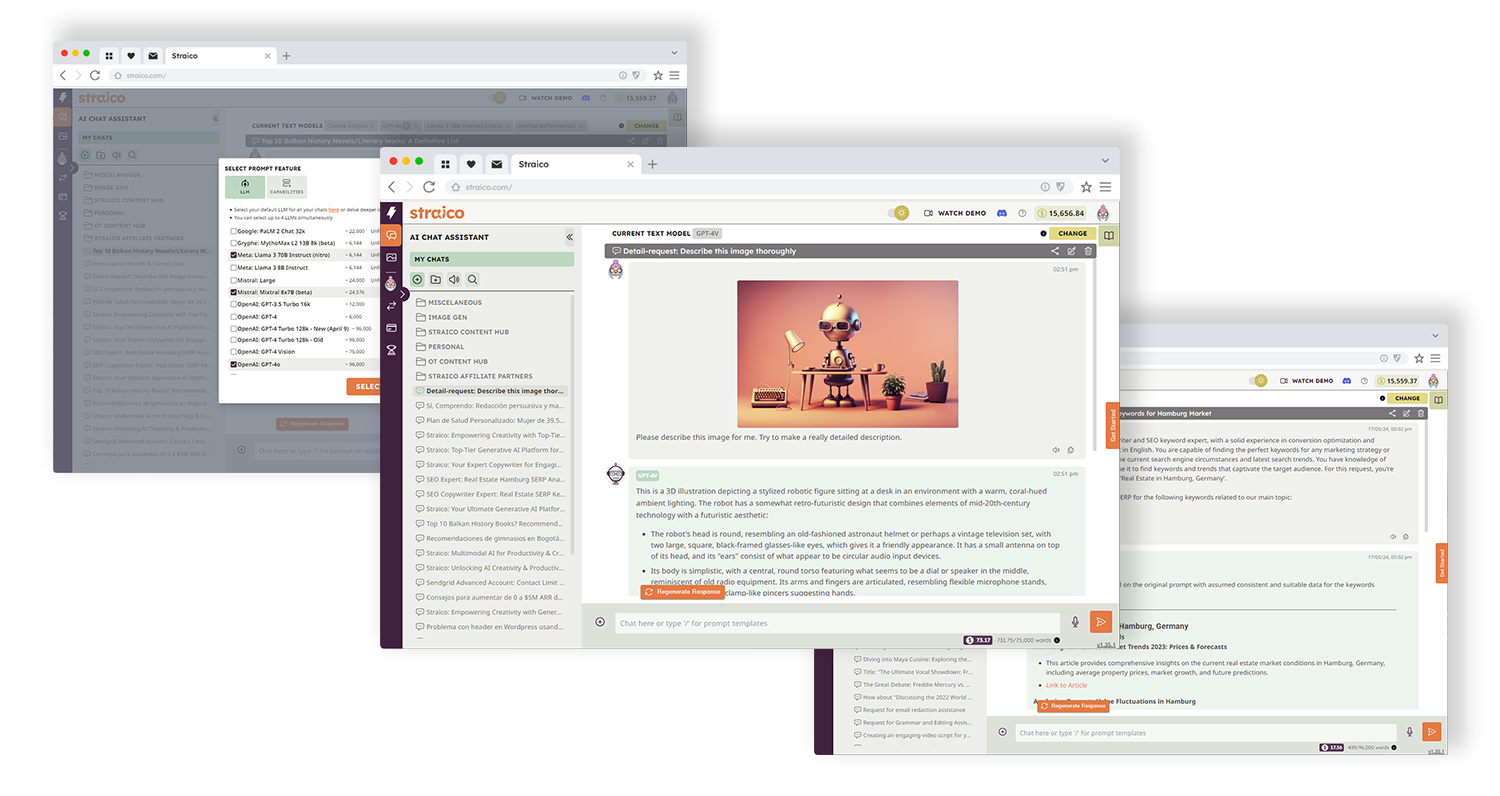Click chat input field in middle window
The height and width of the screenshot is (796, 1500).
(835, 622)
